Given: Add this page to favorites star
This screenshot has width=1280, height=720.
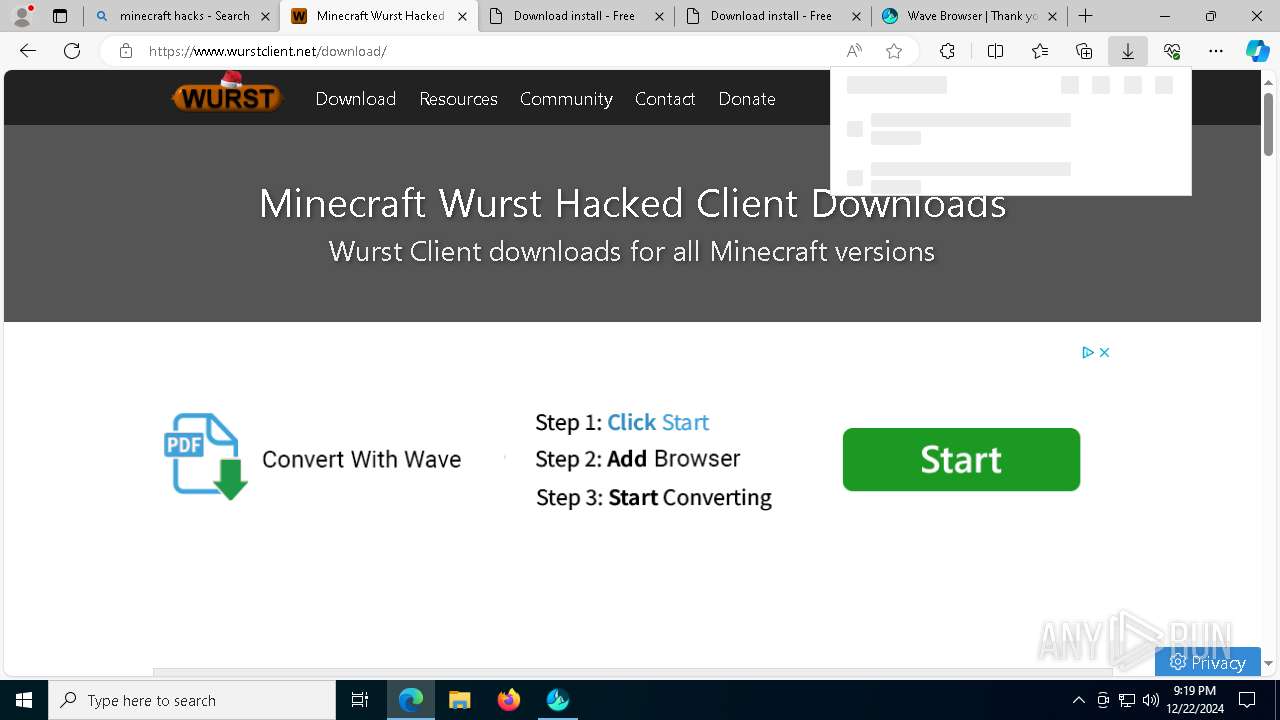Looking at the screenshot, I should 894,51.
